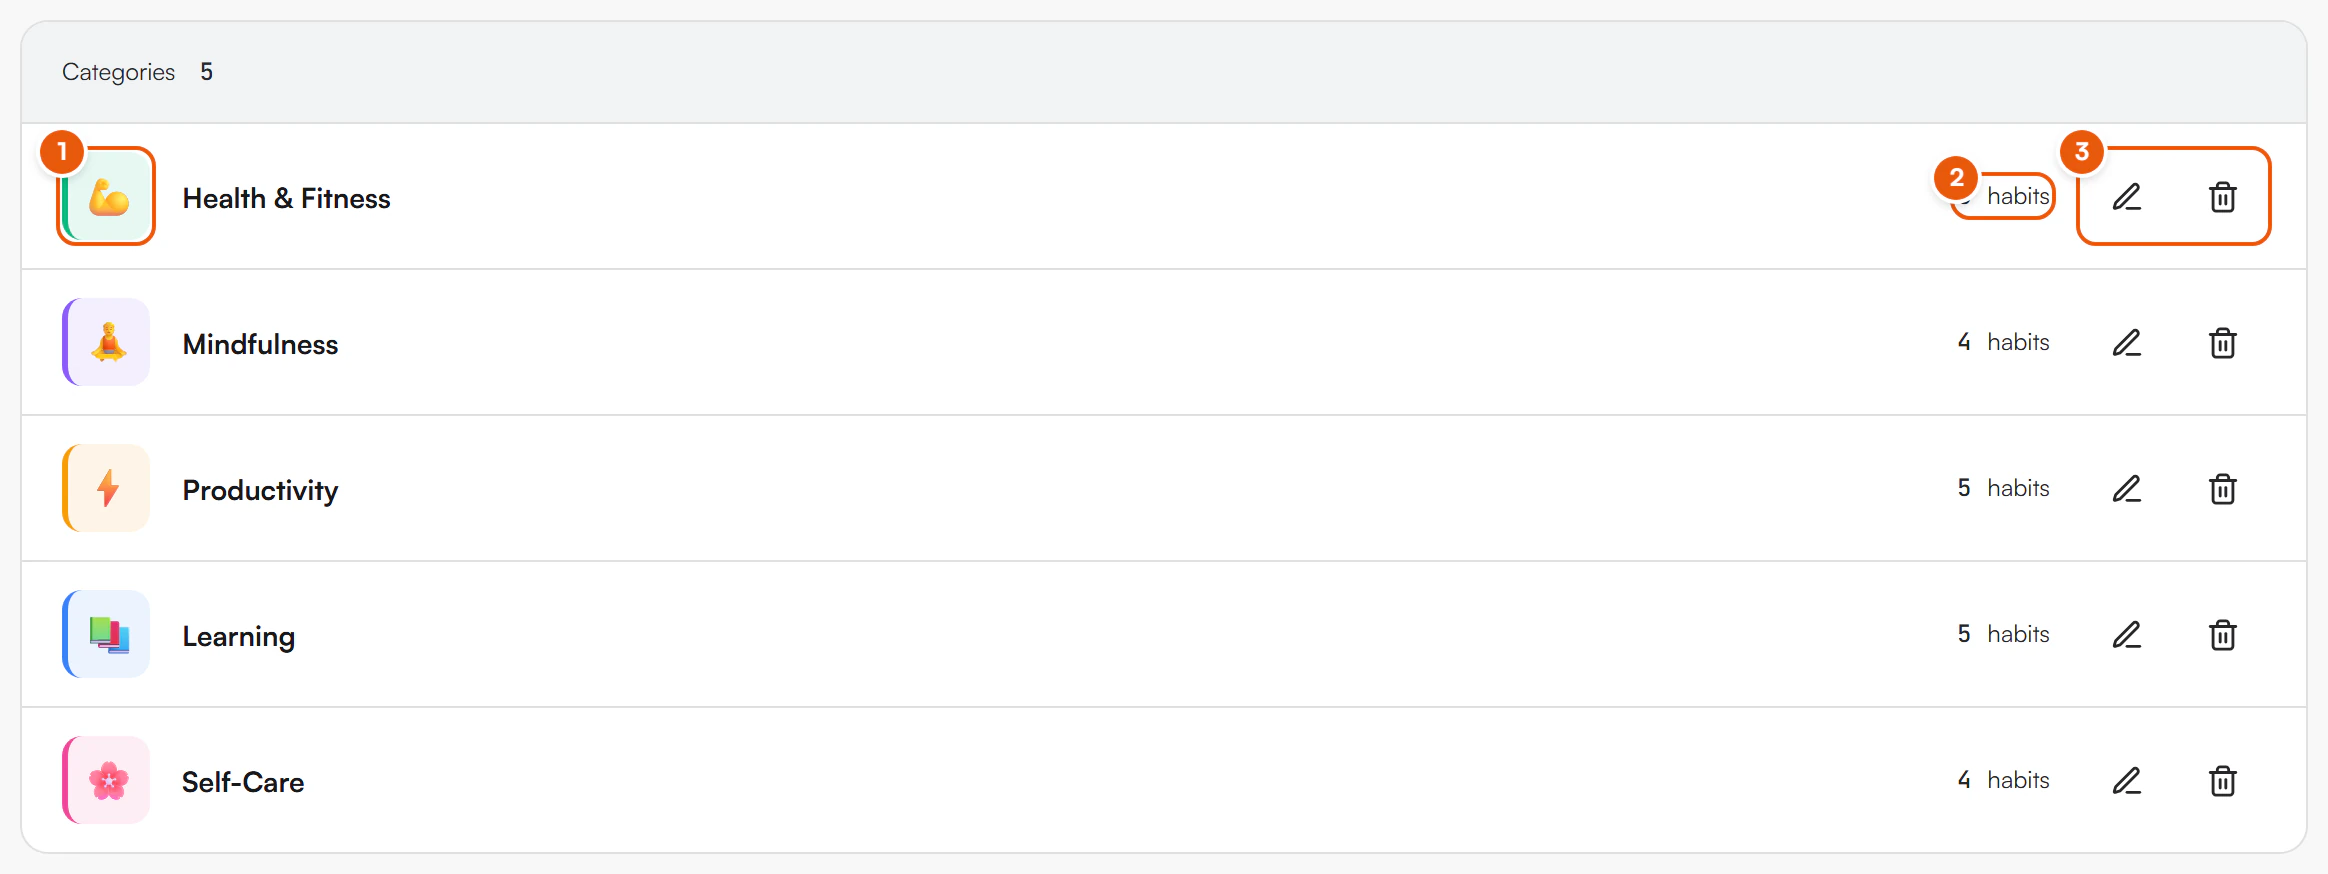Screen dimensions: 2328x874
Task: Delete the Learning category
Action: pos(2222,635)
